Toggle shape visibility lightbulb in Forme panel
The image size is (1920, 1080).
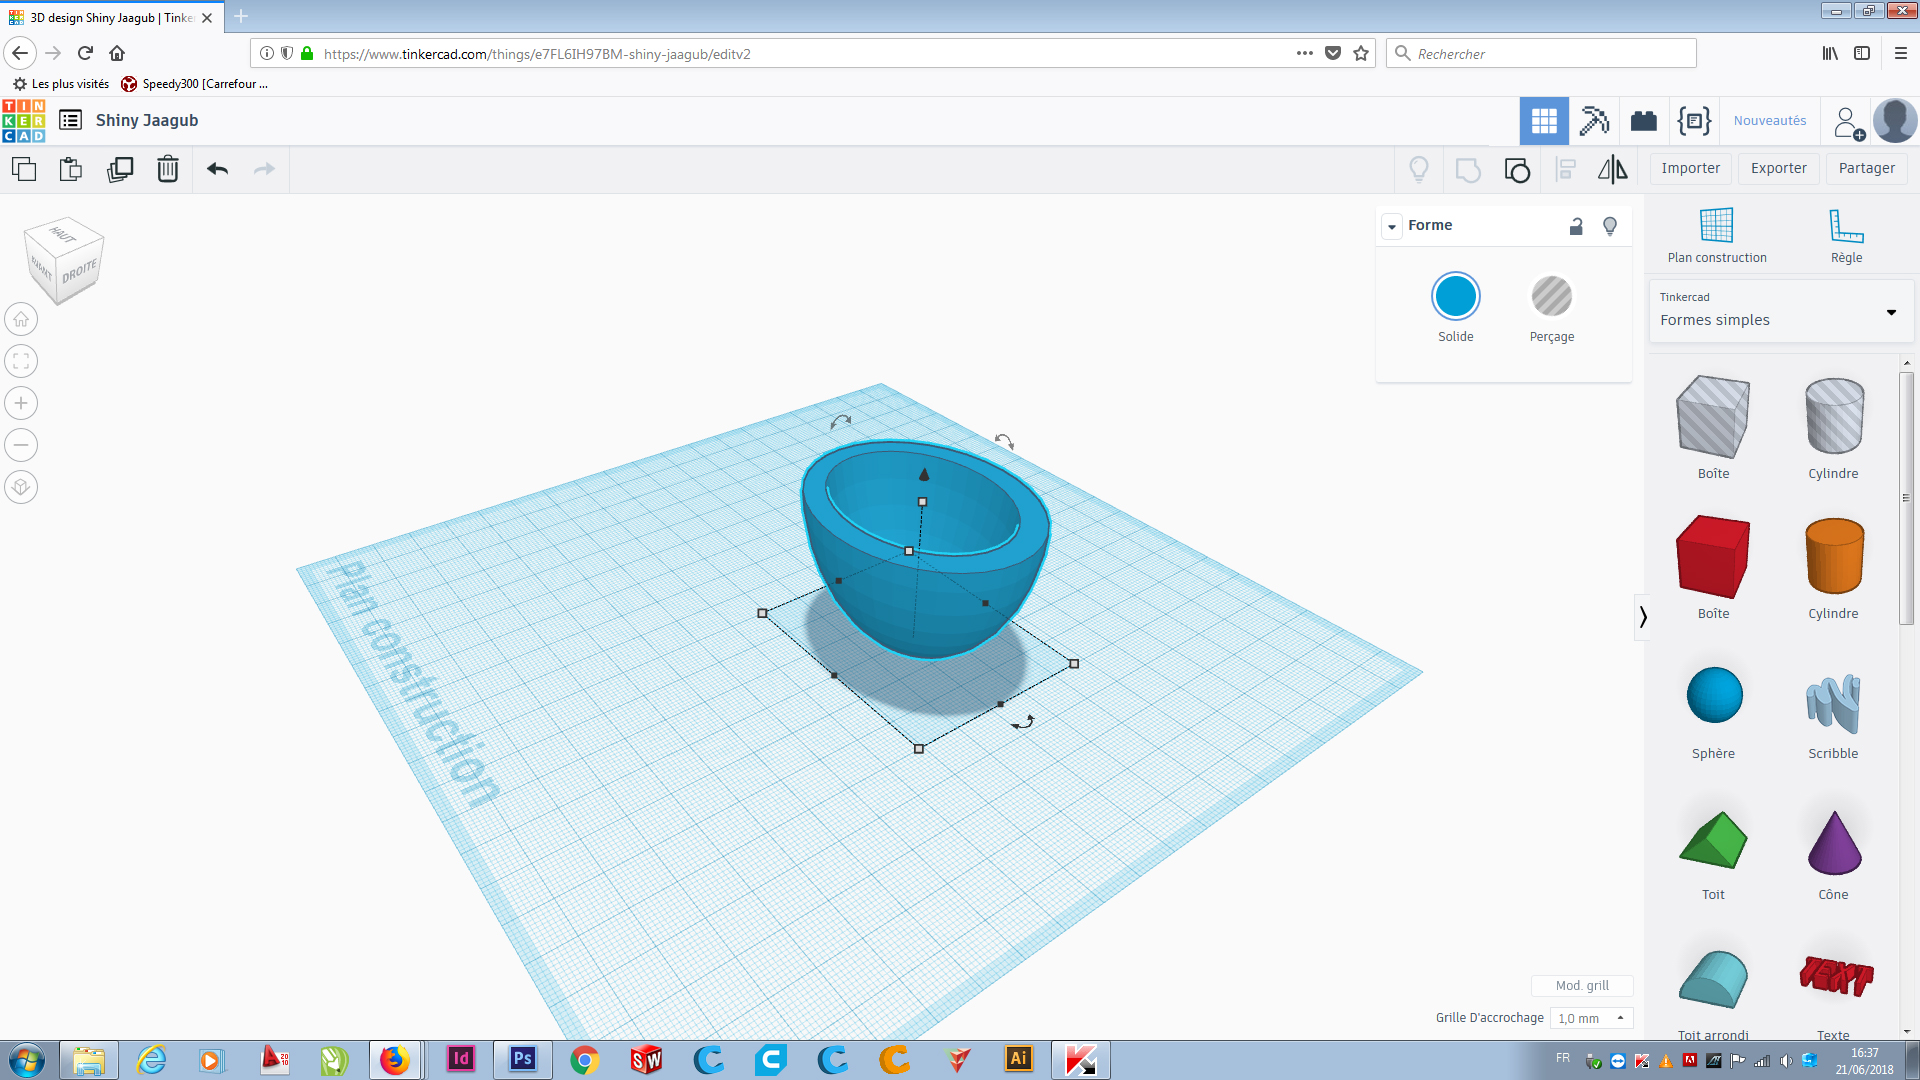pos(1610,226)
